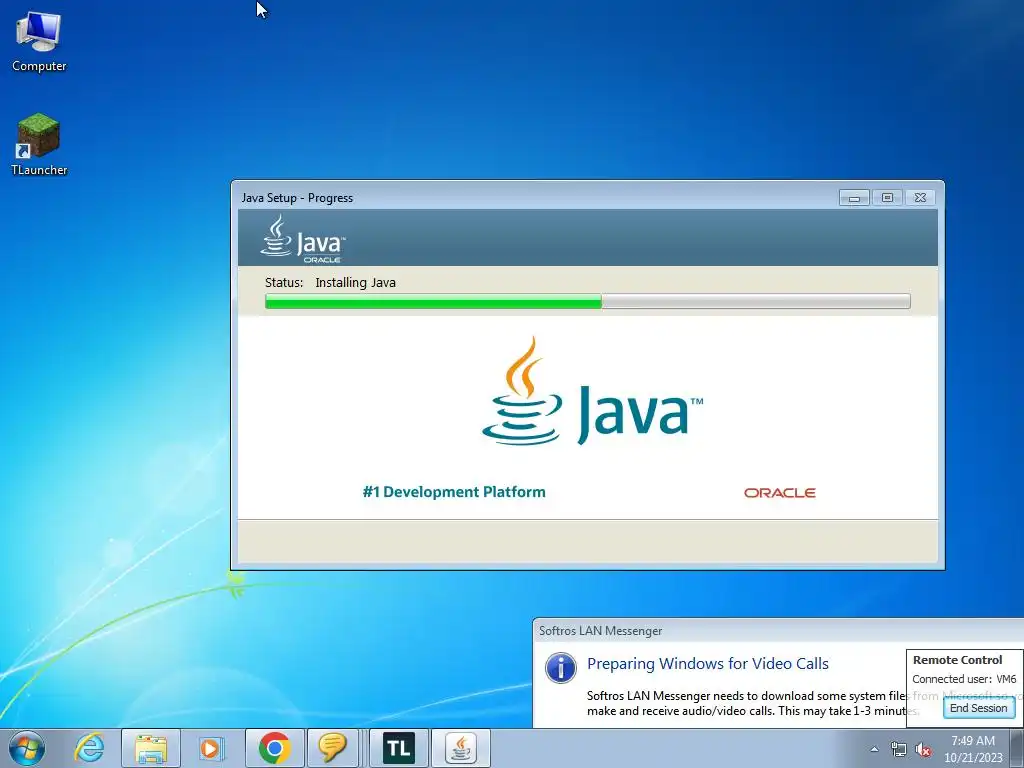Click the Java Setup - Progress title bar
This screenshot has height=768, width=1024.
coord(536,197)
